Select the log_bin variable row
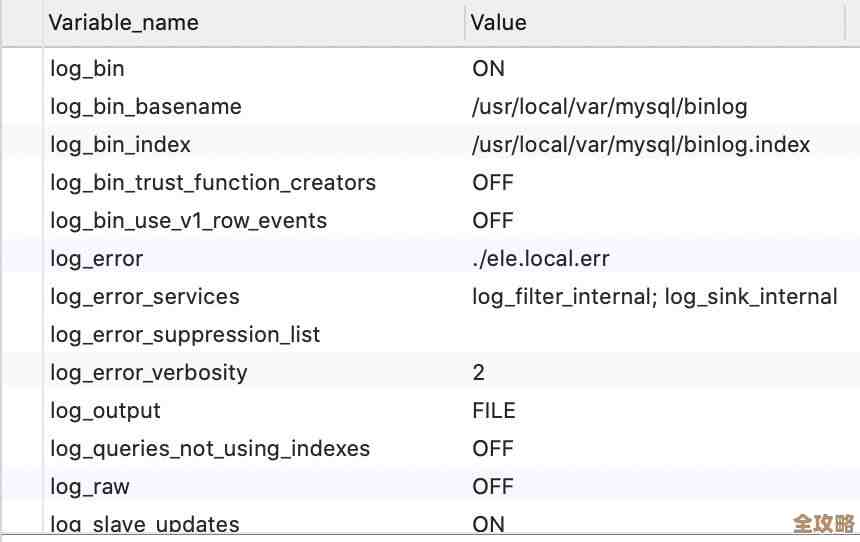The image size is (860, 542). 88,69
